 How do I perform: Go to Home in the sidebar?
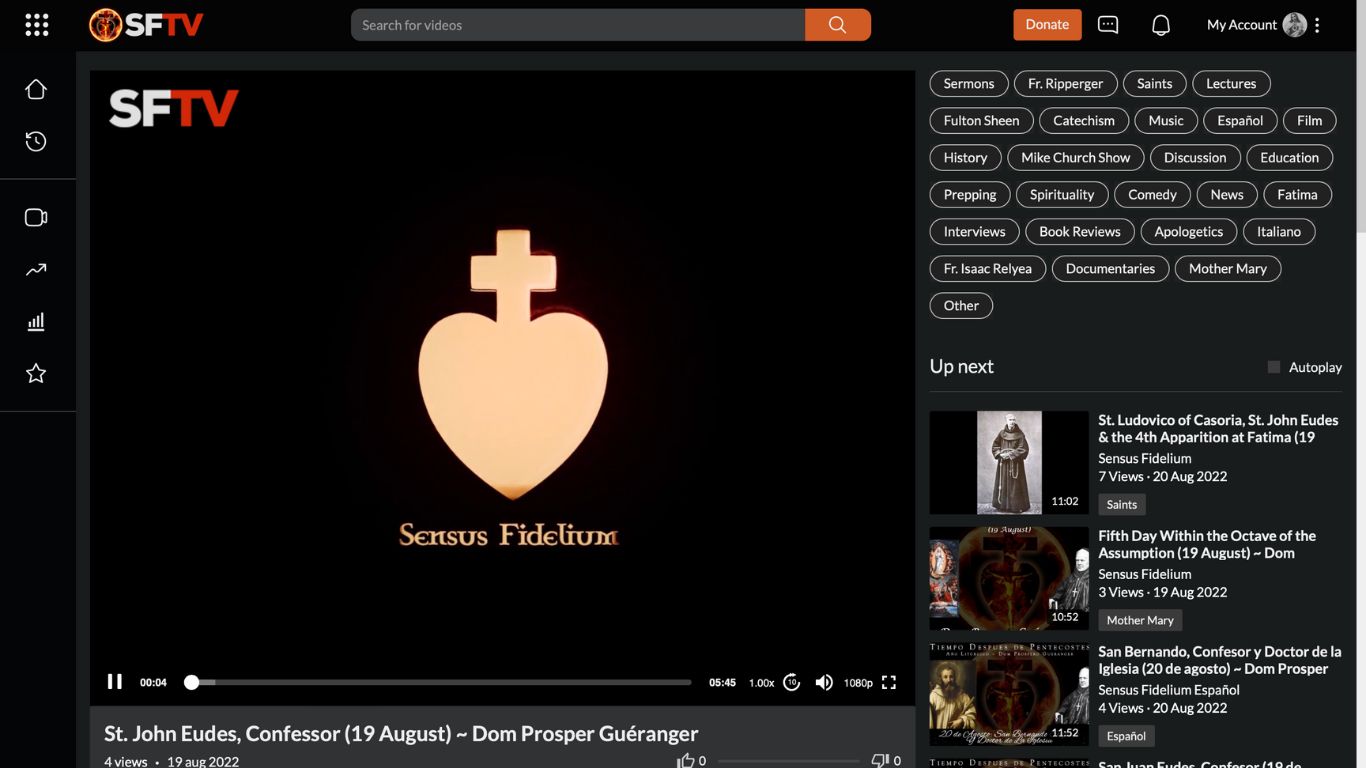tap(36, 90)
